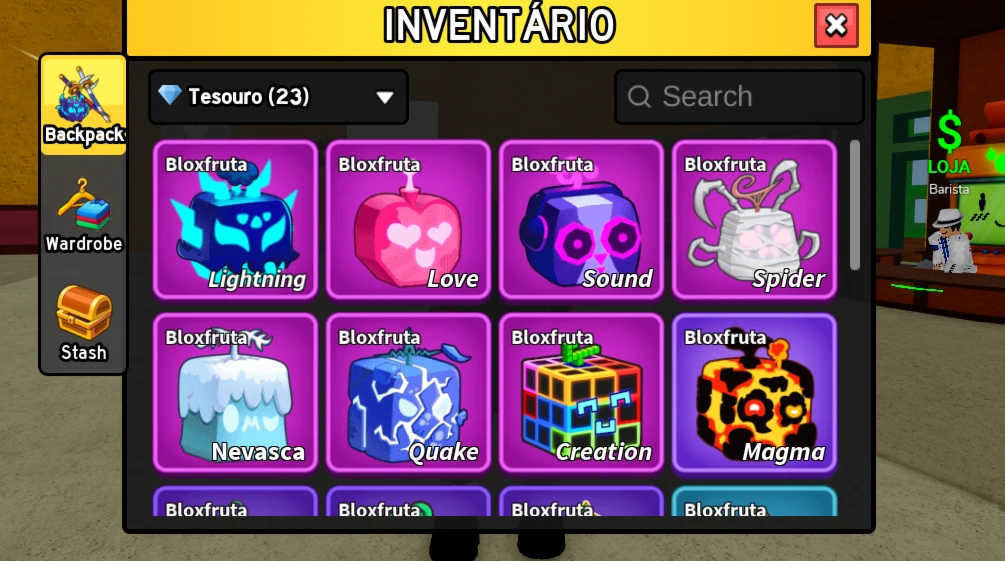Open the green LOJA shop button
This screenshot has width=1005, height=561.
[x=949, y=144]
